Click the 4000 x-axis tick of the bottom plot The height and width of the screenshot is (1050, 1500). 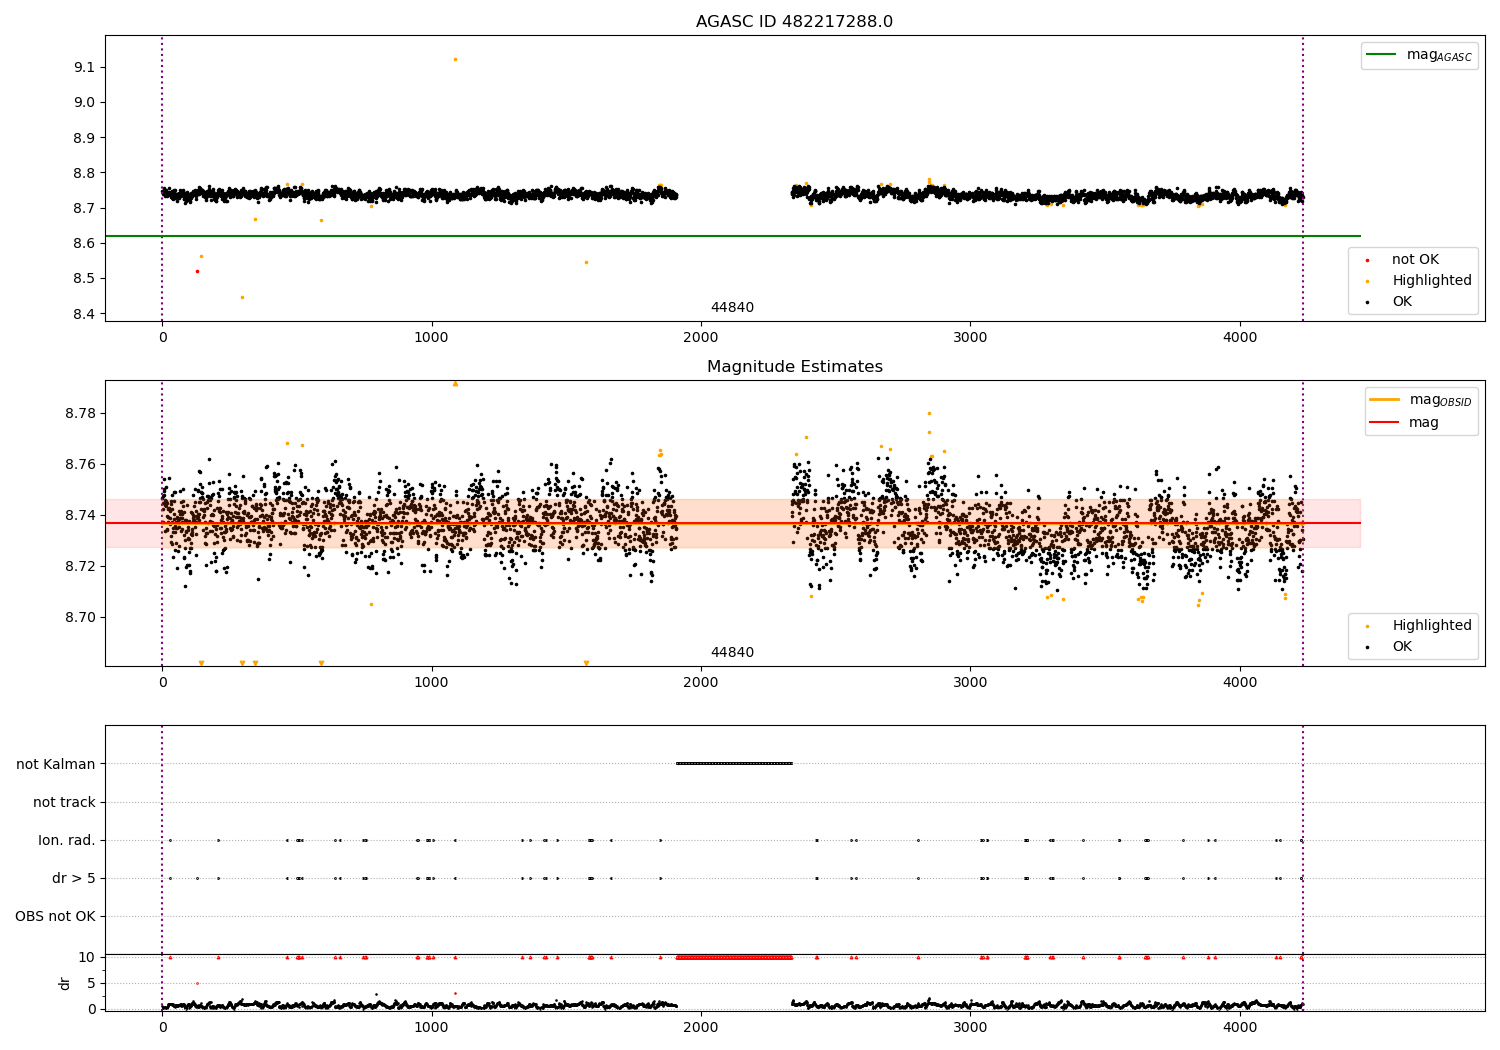(x=1240, y=1027)
